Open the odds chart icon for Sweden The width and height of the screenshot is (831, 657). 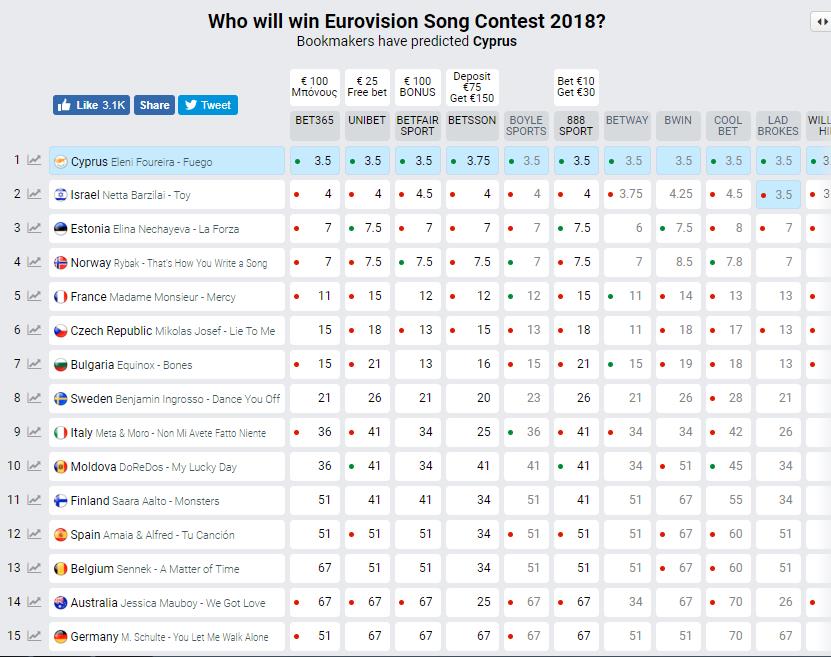(x=34, y=398)
